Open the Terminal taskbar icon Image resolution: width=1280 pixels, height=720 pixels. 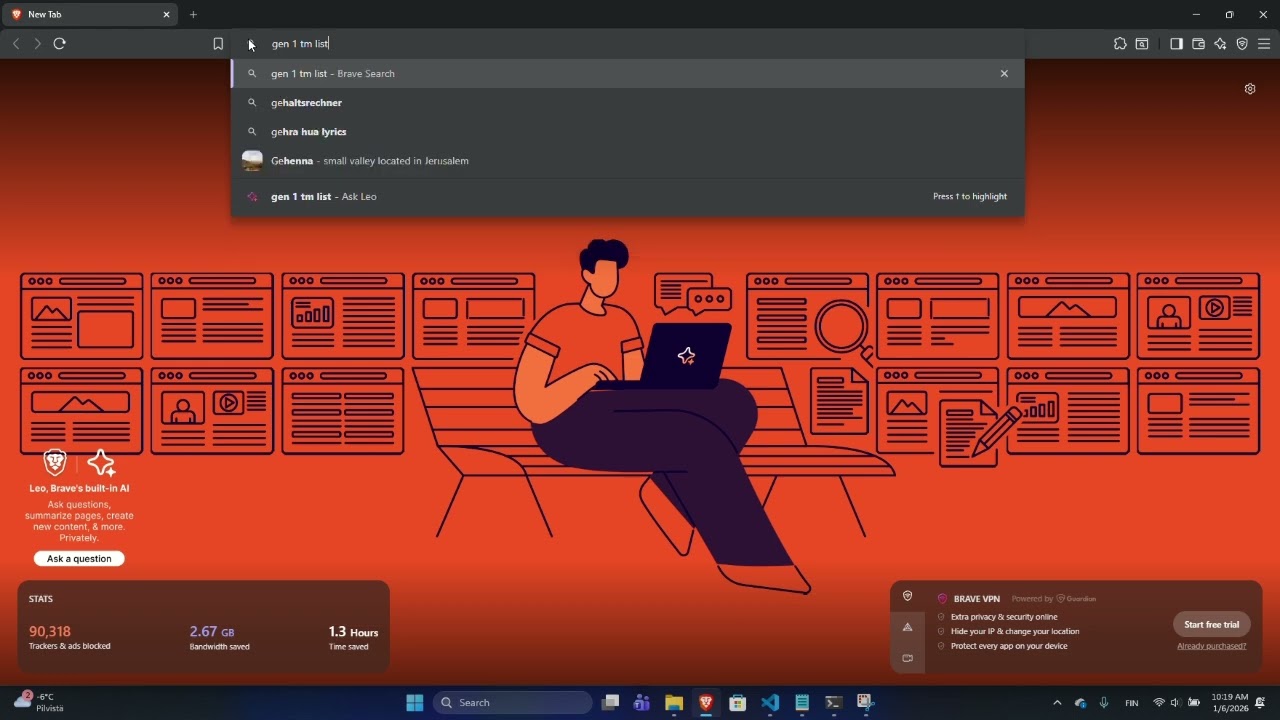pos(834,703)
